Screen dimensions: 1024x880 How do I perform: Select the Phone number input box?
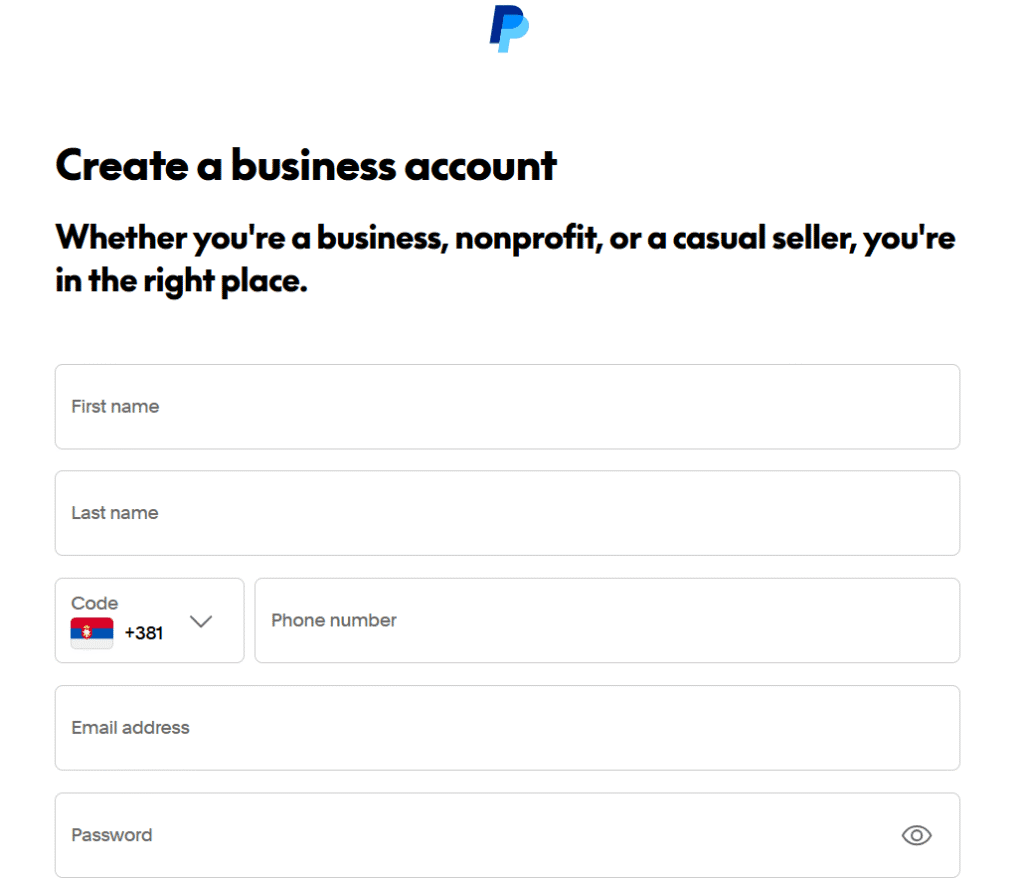pos(607,620)
